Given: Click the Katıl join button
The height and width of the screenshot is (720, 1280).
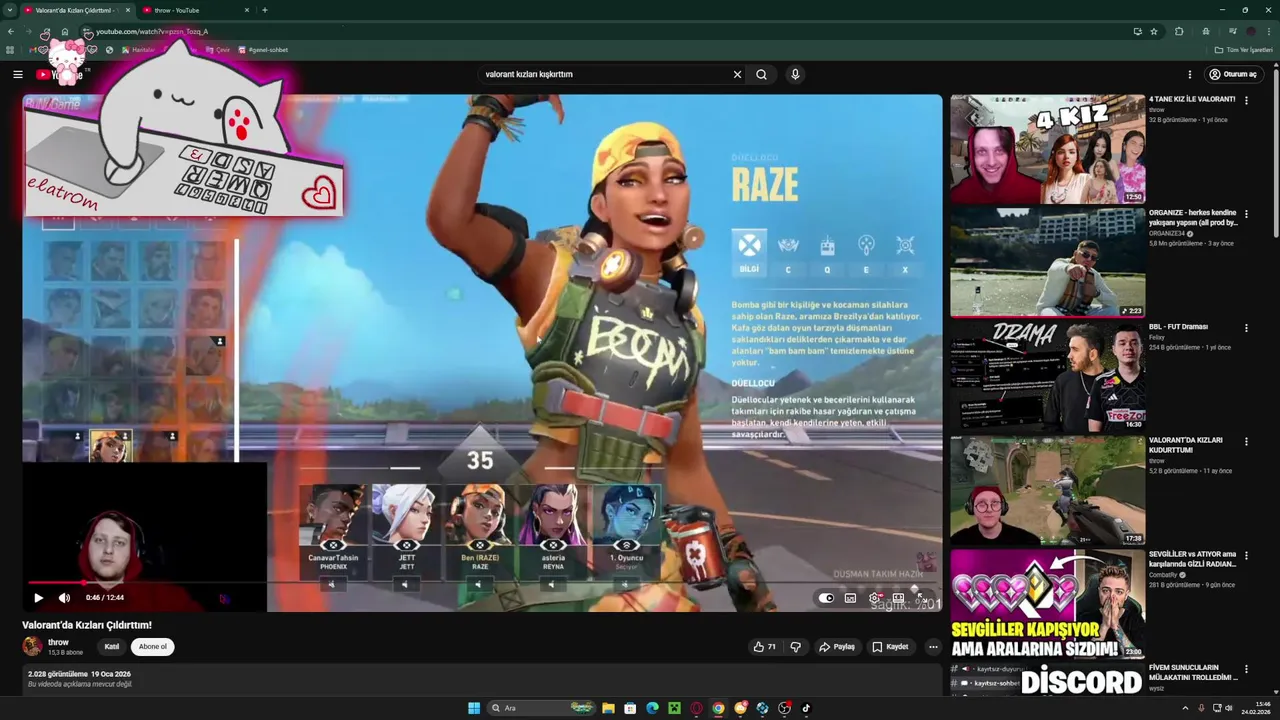Looking at the screenshot, I should coord(112,647).
